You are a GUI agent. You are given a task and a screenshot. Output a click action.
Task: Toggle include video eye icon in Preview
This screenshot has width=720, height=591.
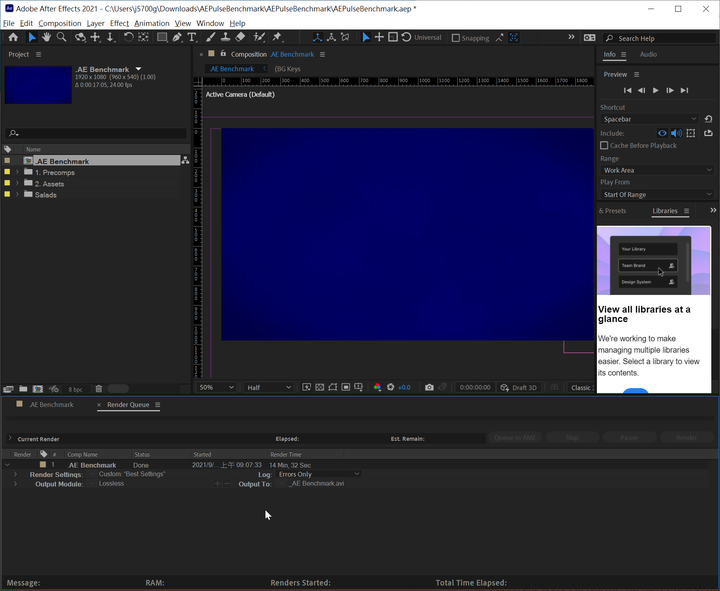click(662, 133)
